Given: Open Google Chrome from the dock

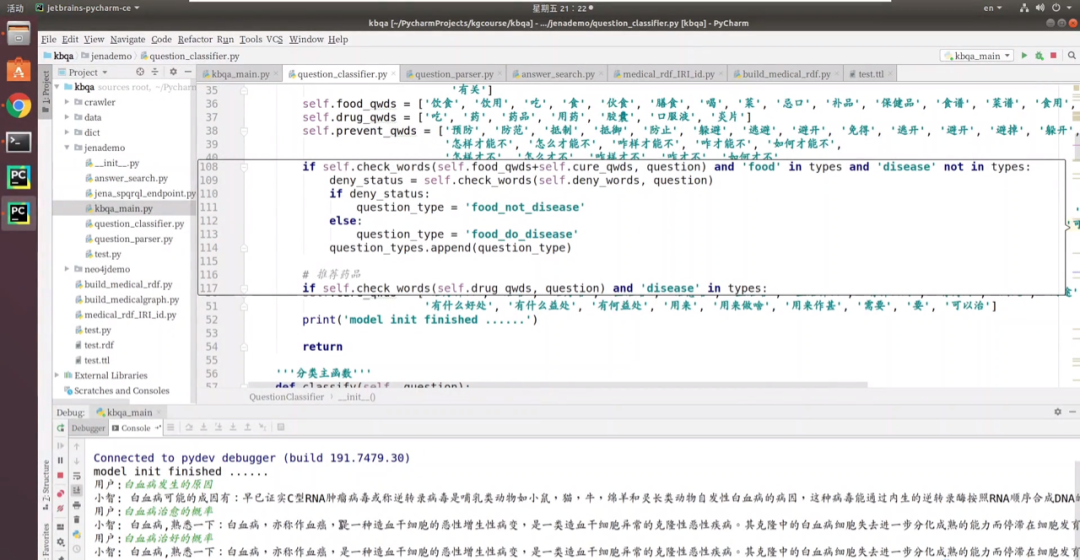Looking at the screenshot, I should [x=18, y=106].
